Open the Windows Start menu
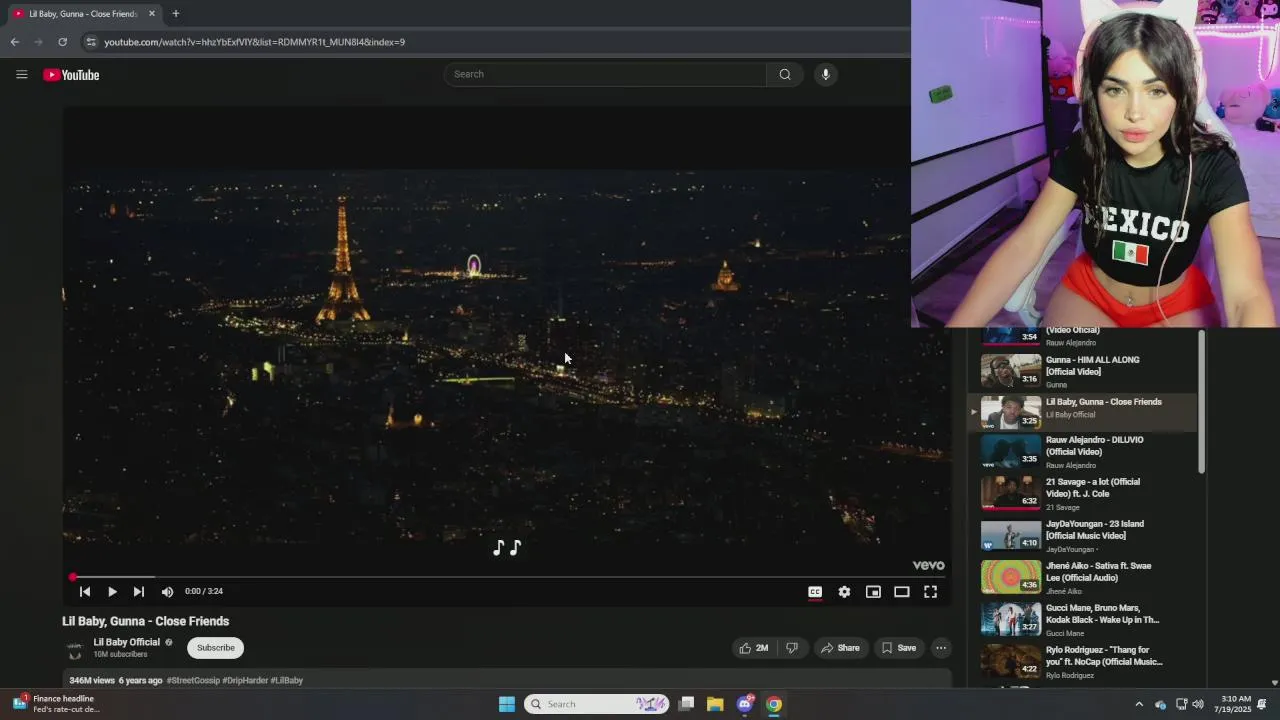Image resolution: width=1280 pixels, height=720 pixels. point(507,704)
